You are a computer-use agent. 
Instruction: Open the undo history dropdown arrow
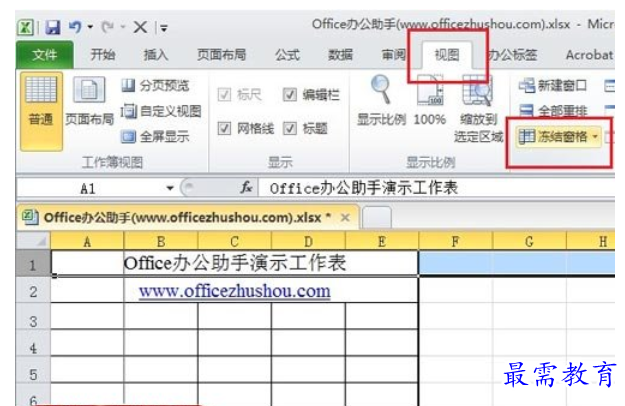click(x=90, y=27)
